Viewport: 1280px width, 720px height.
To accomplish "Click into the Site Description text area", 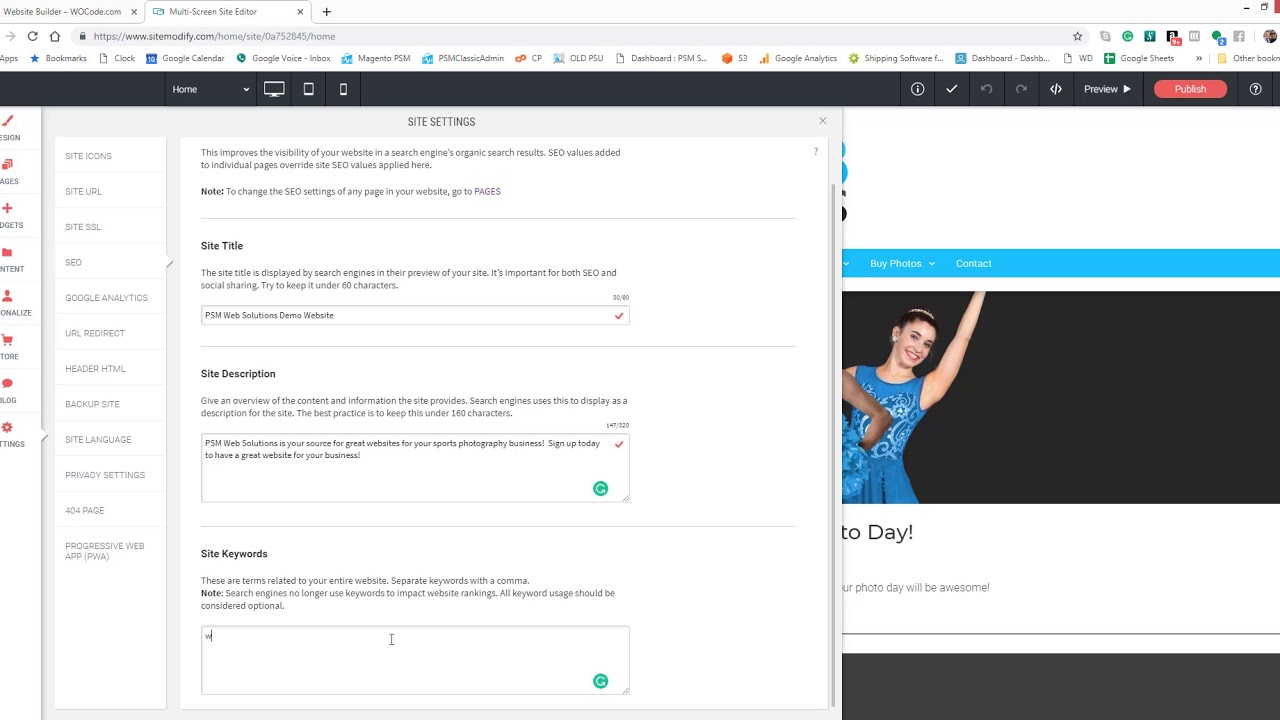I will [415, 468].
